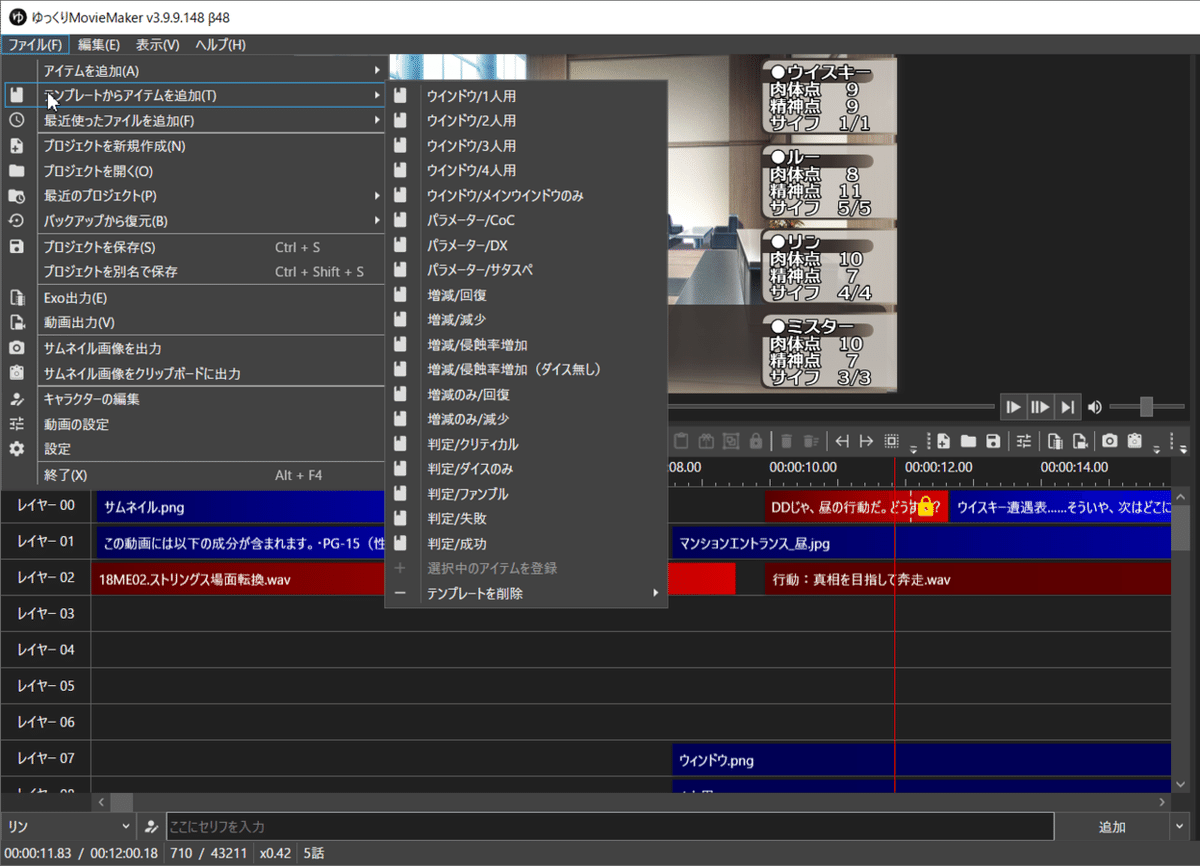
Task: Click the volume slider handle
Action: (x=1146, y=407)
